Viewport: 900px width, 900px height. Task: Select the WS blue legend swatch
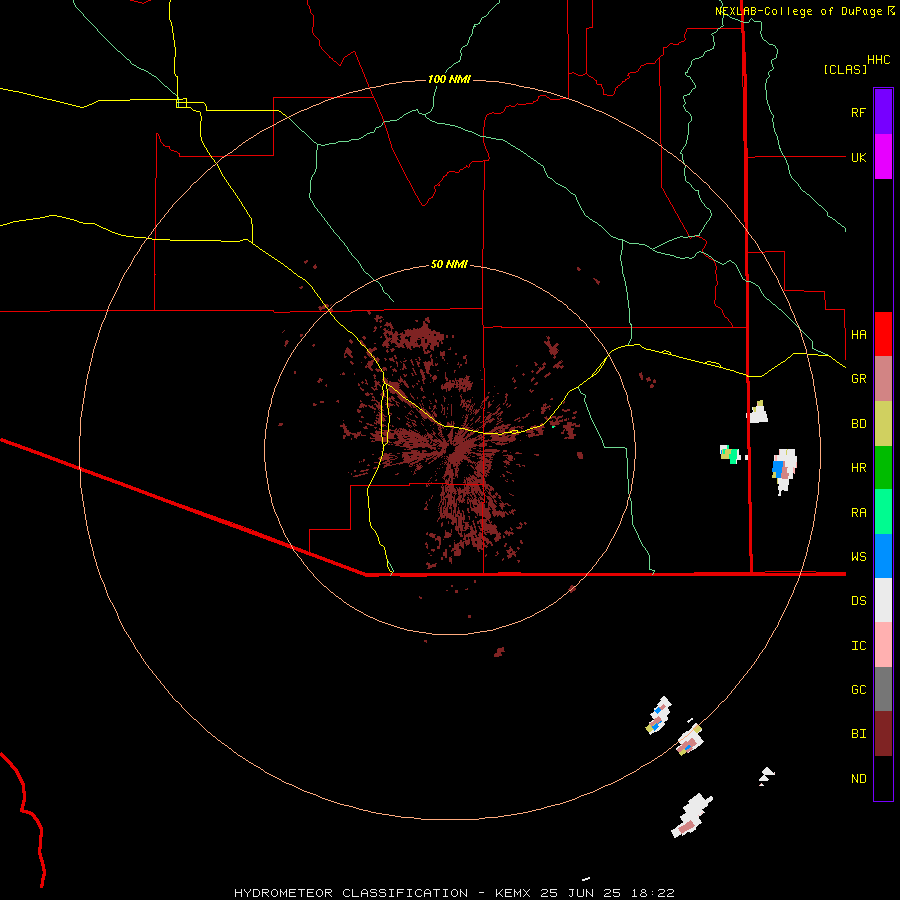coord(883,556)
